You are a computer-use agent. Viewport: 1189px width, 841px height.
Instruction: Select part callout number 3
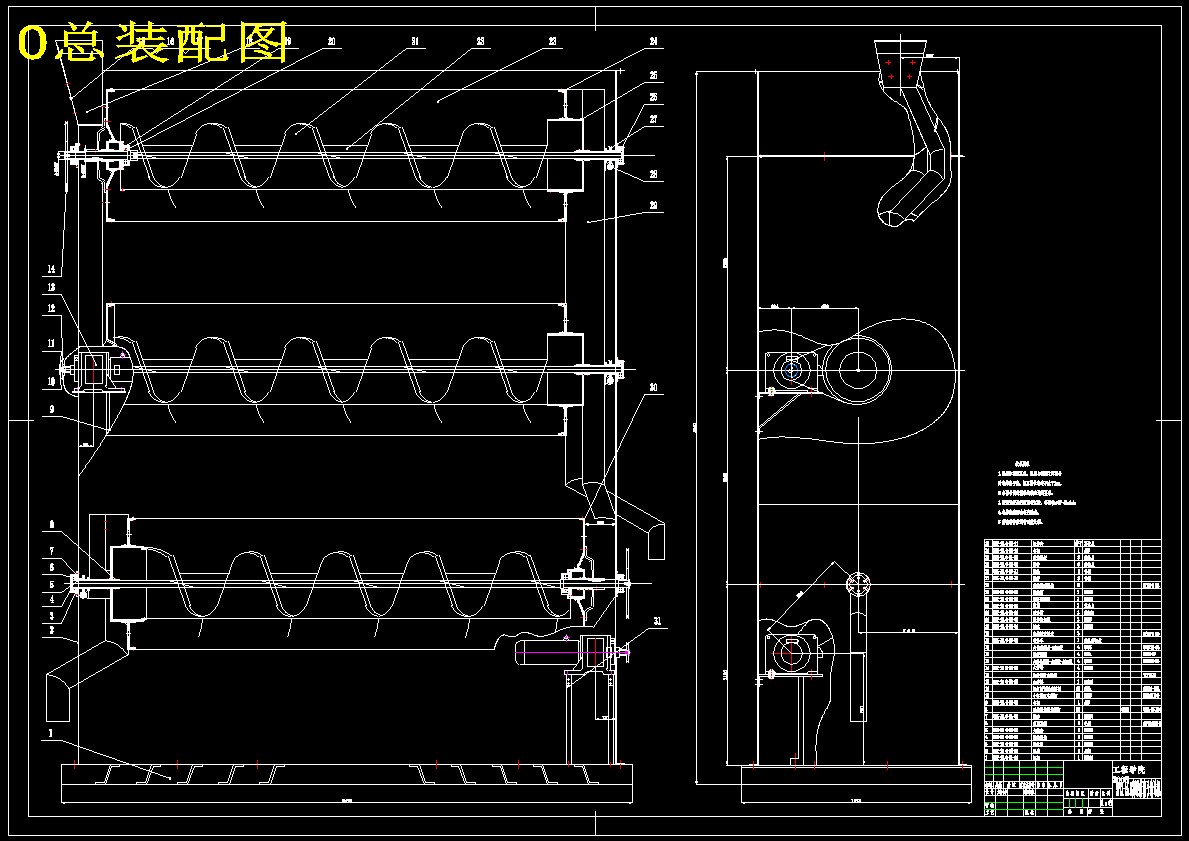tap(52, 616)
